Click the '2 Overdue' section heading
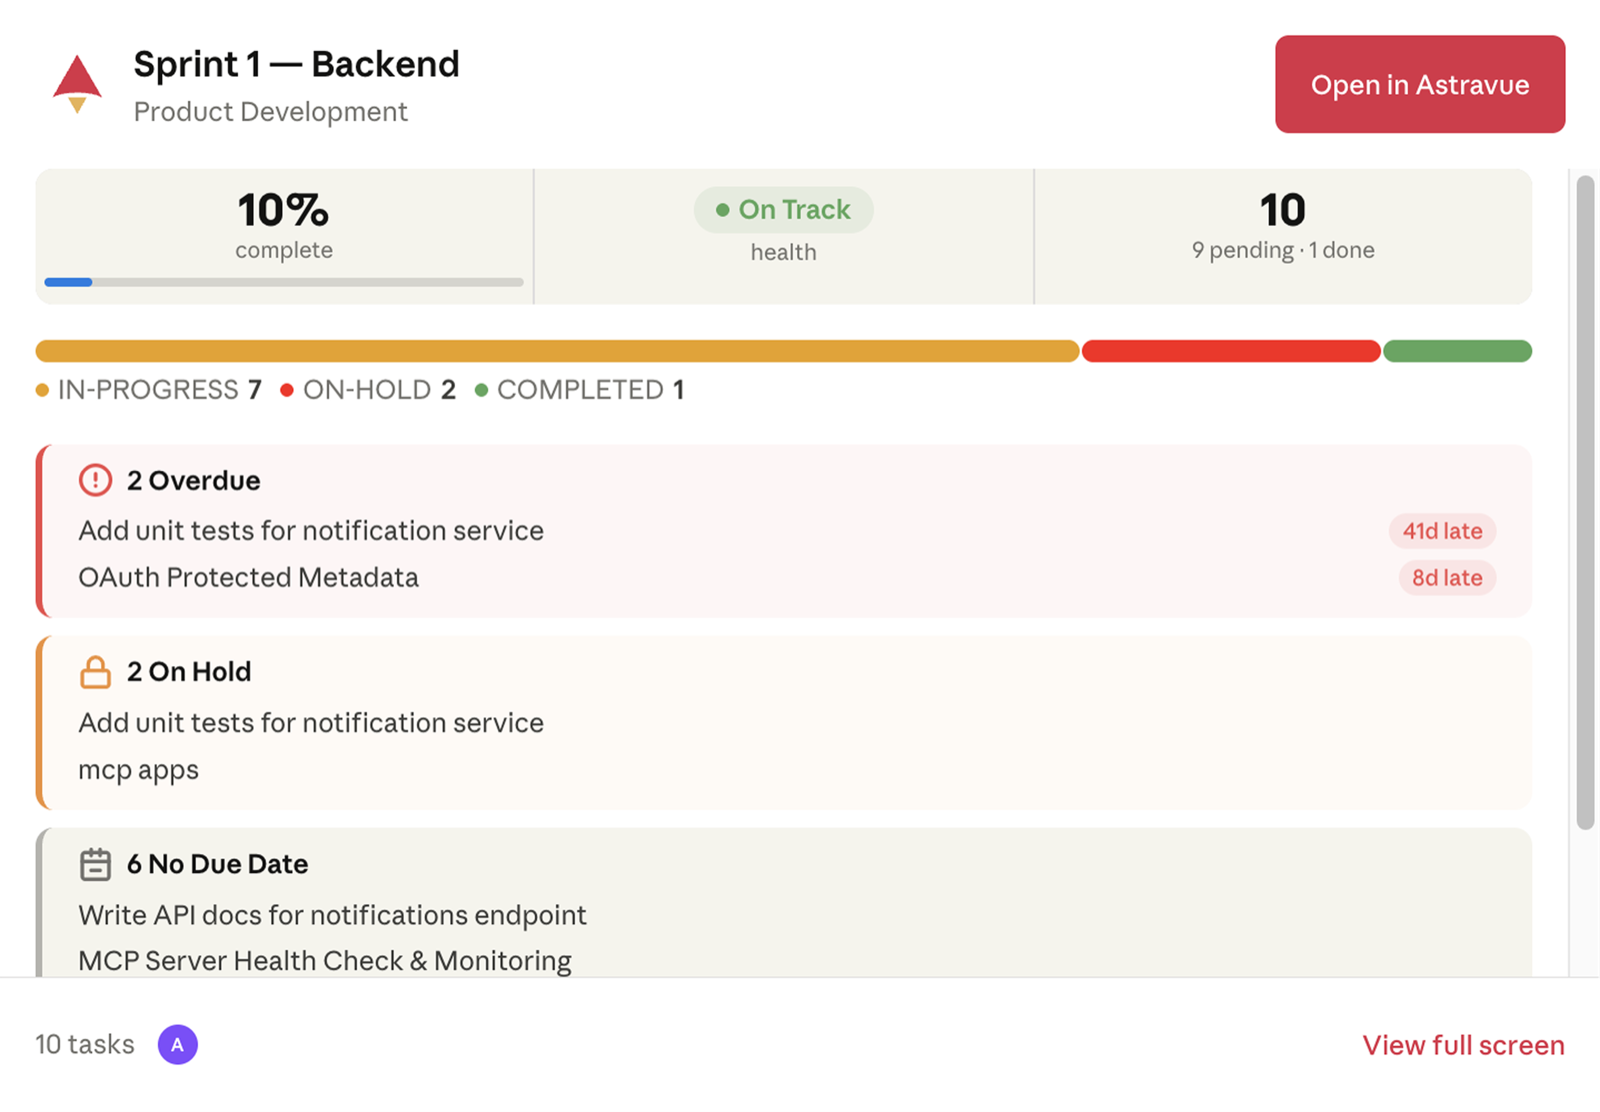 click(193, 480)
